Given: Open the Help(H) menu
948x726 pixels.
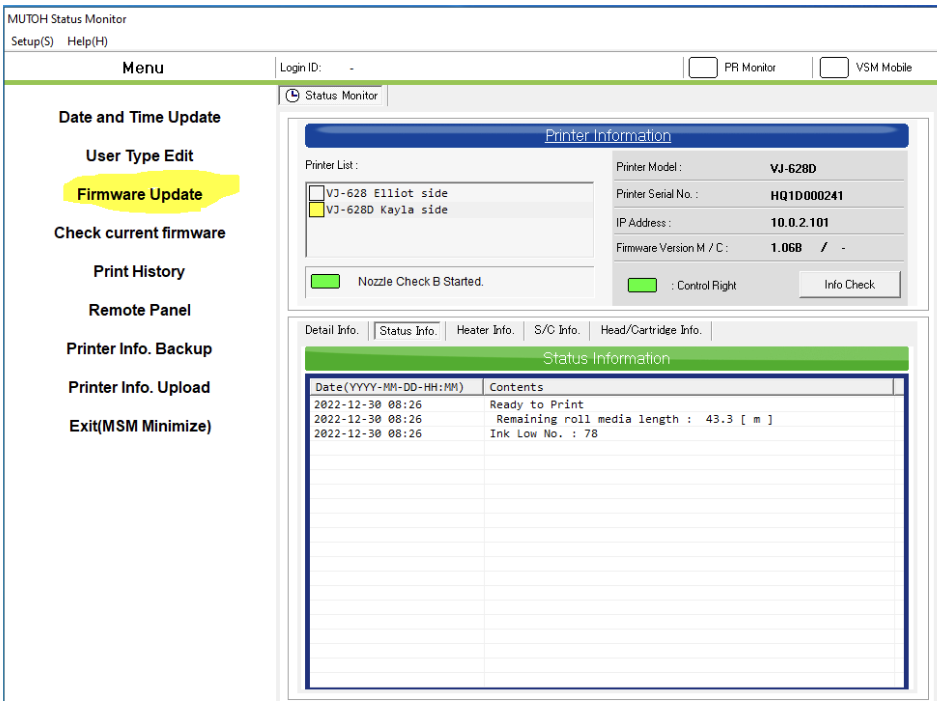Looking at the screenshot, I should [88, 41].
